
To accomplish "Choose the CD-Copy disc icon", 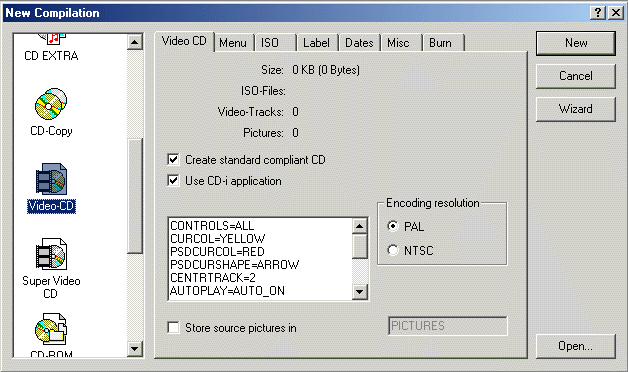I will (51, 104).
